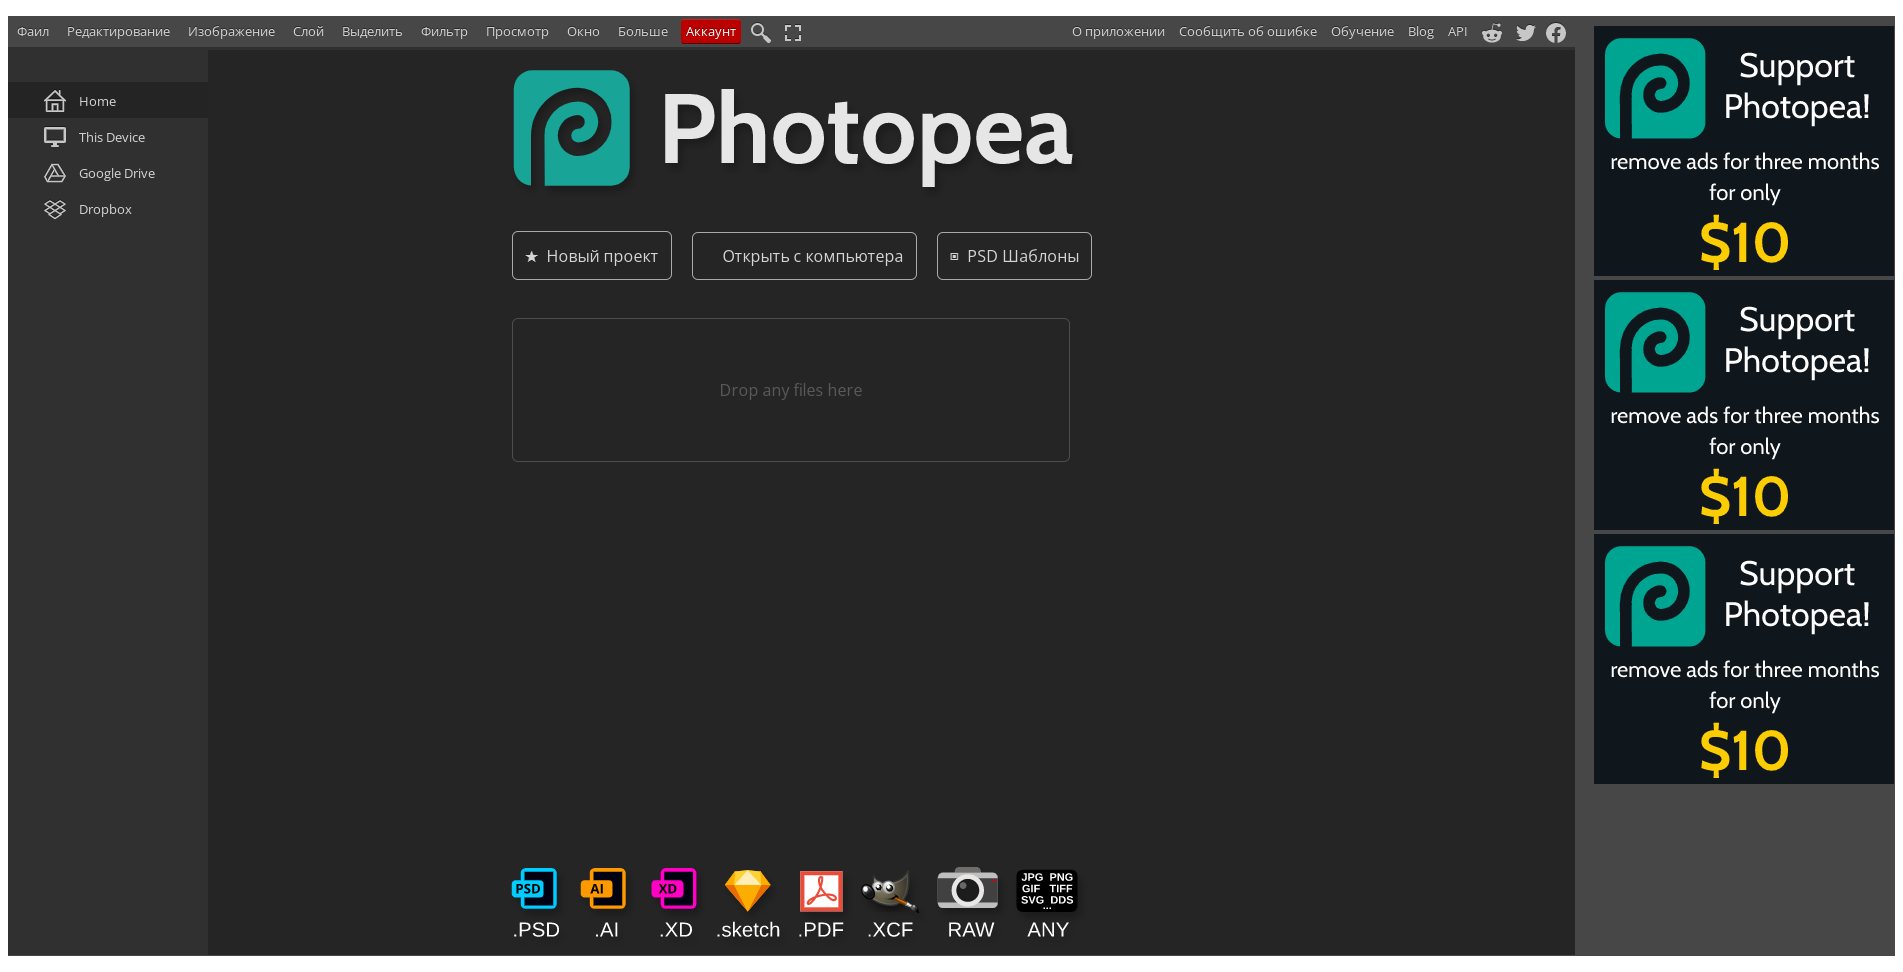Viewport: 1903px width, 972px height.
Task: Click the search magnifier icon in menu bar
Action: tap(760, 33)
